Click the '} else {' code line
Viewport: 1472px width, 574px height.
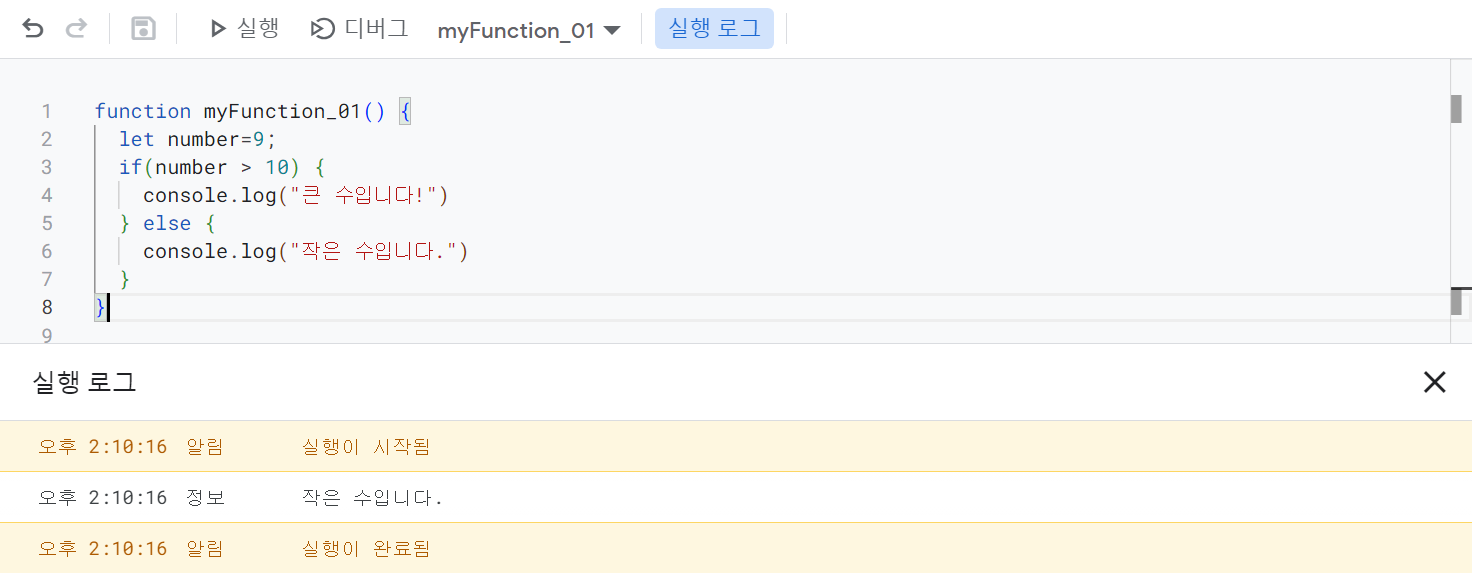pyautogui.click(x=167, y=223)
